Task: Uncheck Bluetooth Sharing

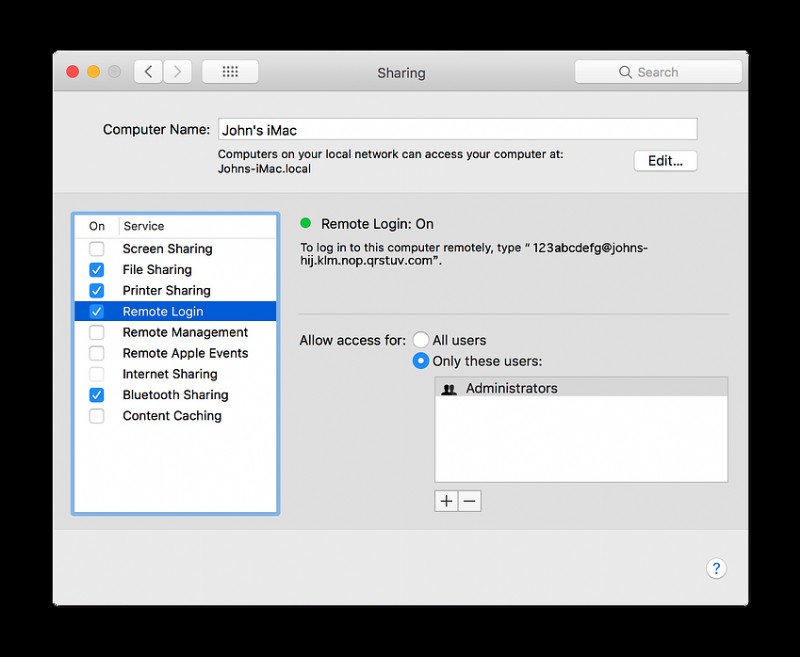Action: (x=96, y=395)
